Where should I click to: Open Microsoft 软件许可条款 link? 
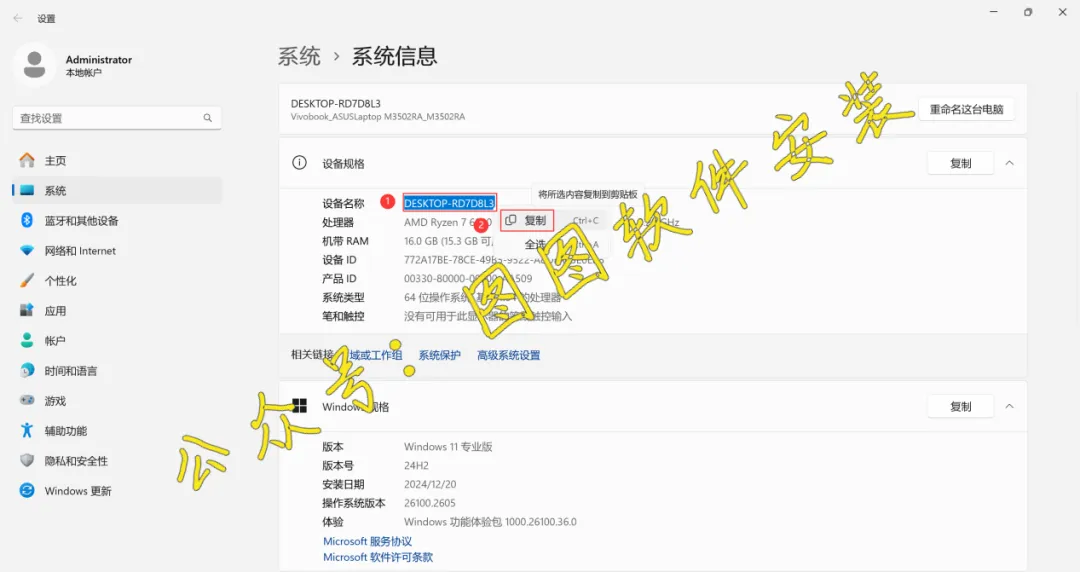(377, 557)
